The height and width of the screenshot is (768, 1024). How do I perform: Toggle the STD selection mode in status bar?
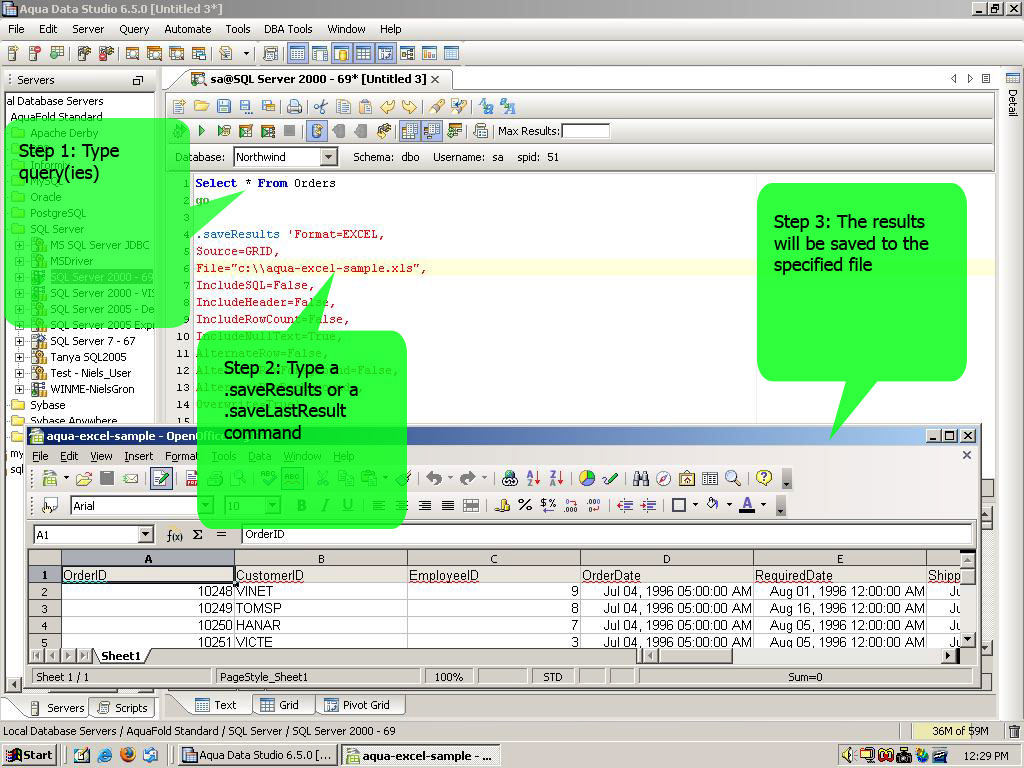552,677
